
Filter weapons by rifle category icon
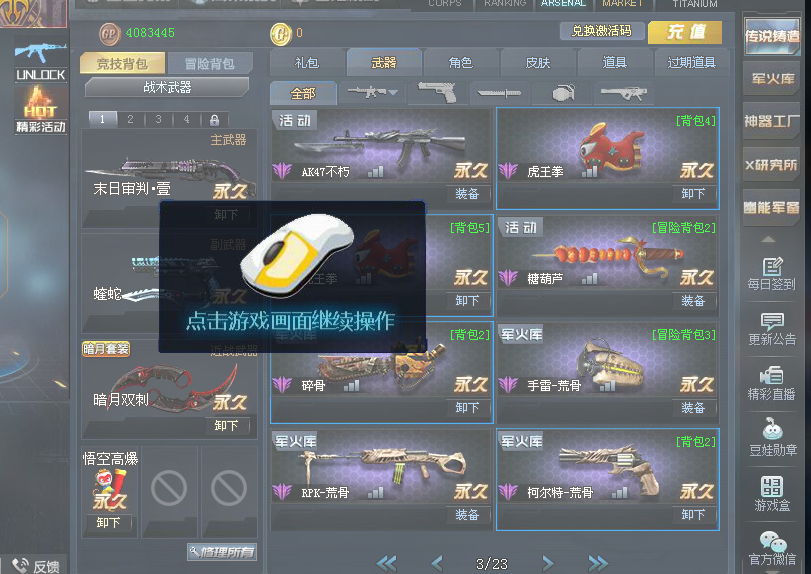[x=373, y=93]
